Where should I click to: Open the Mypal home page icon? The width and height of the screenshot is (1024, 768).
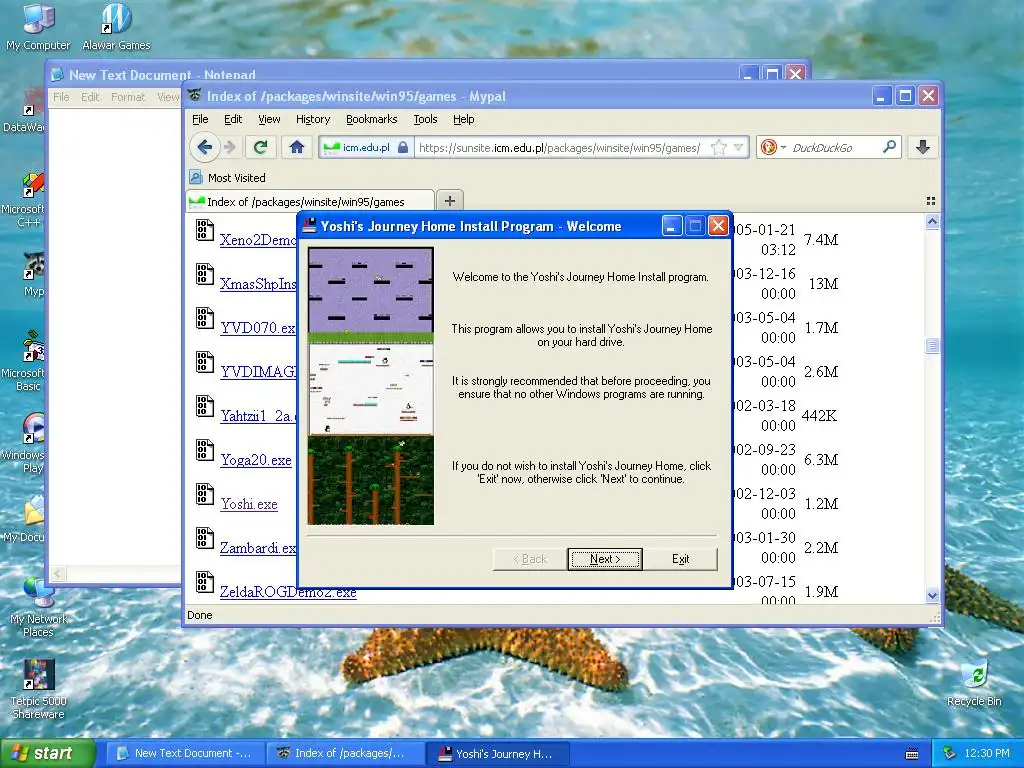296,148
